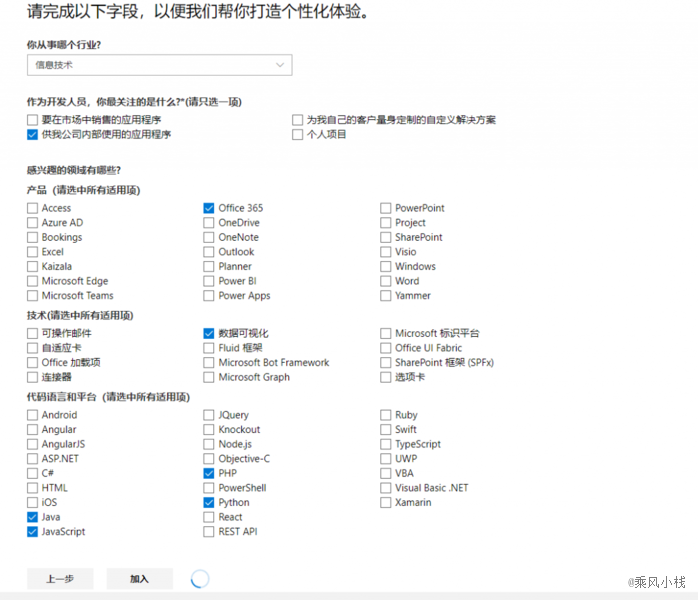Select the React checkbox

pyautogui.click(x=208, y=517)
